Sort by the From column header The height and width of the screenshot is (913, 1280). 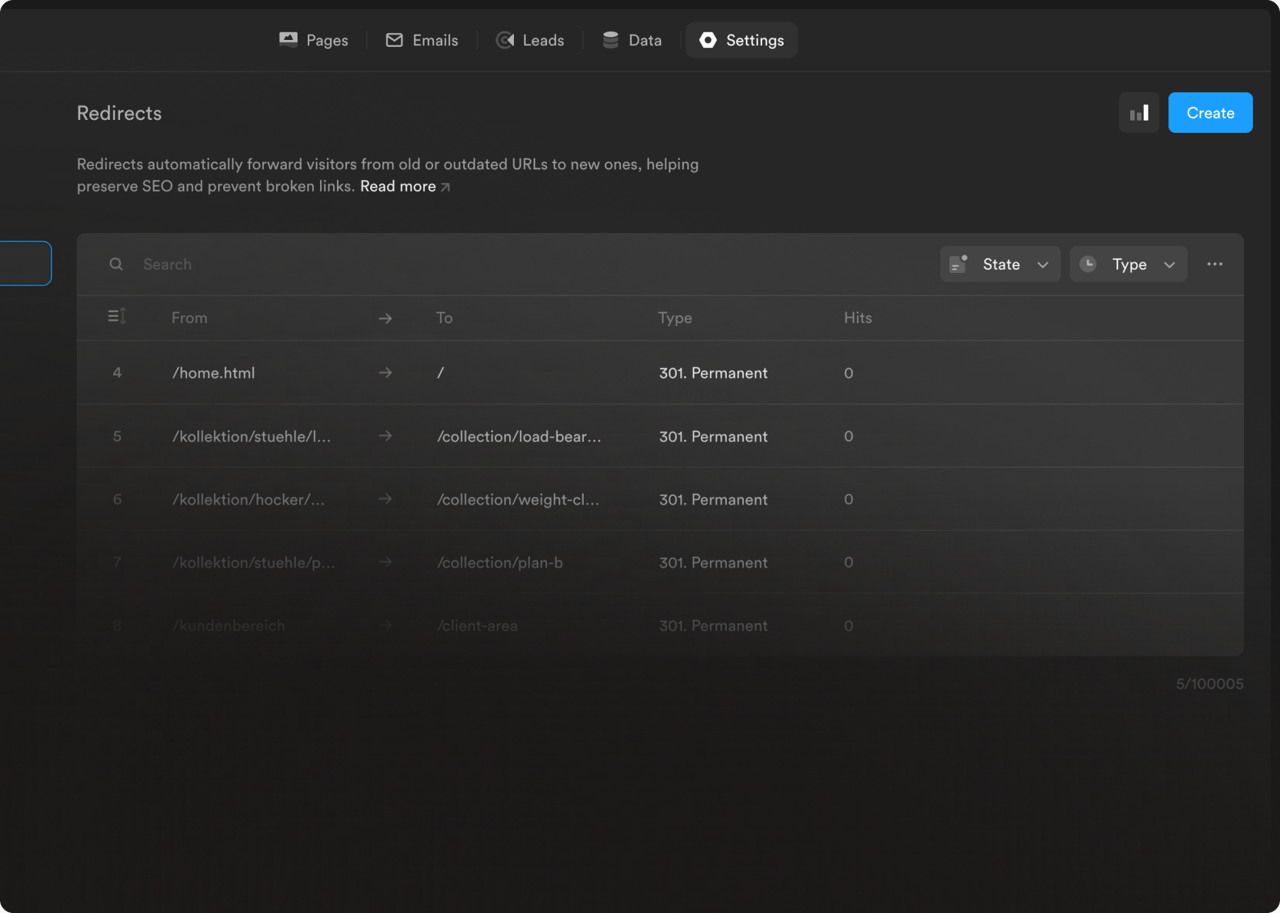coord(189,318)
